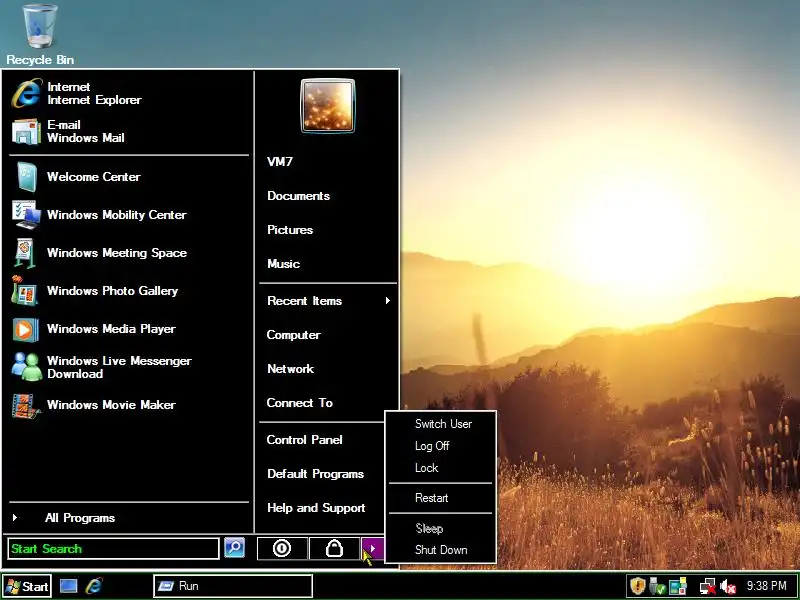Choose Shut Down from the power menu

[441, 550]
